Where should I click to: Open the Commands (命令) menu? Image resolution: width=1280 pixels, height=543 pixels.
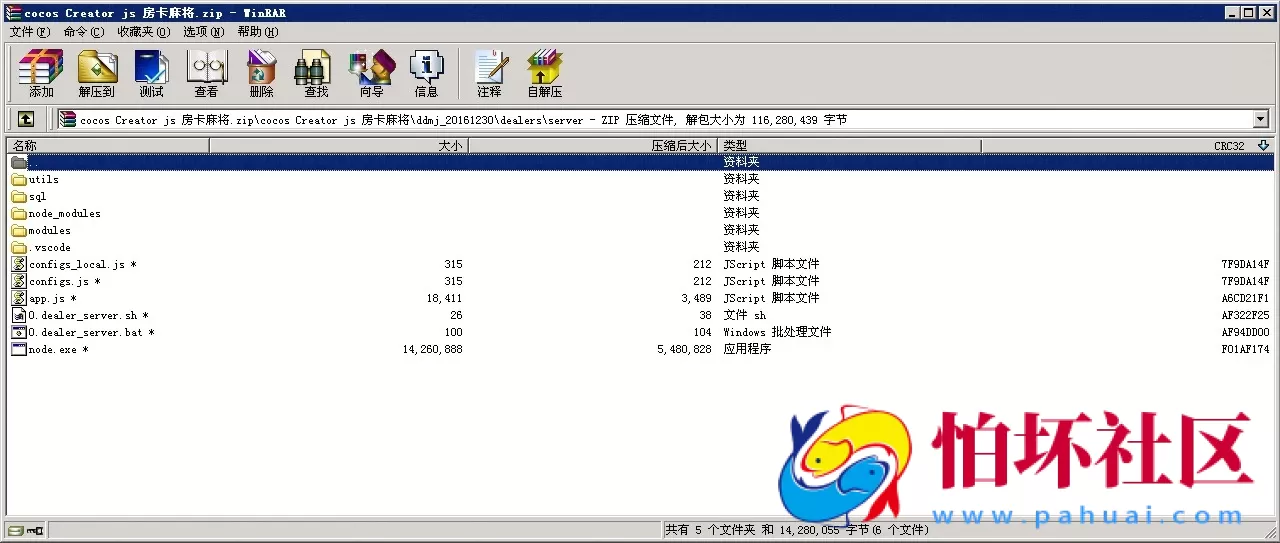[83, 32]
